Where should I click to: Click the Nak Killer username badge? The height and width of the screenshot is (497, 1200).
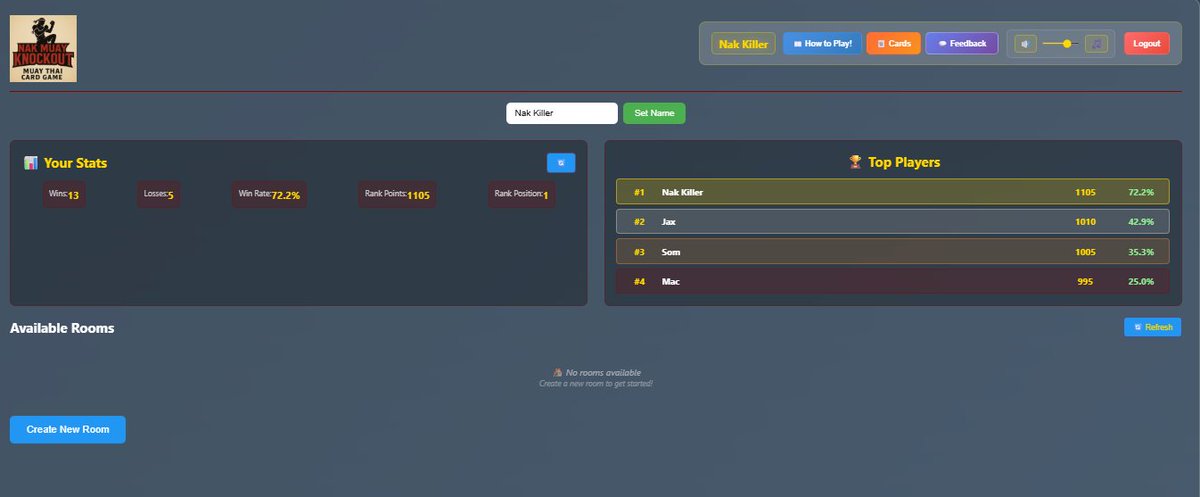tap(743, 44)
